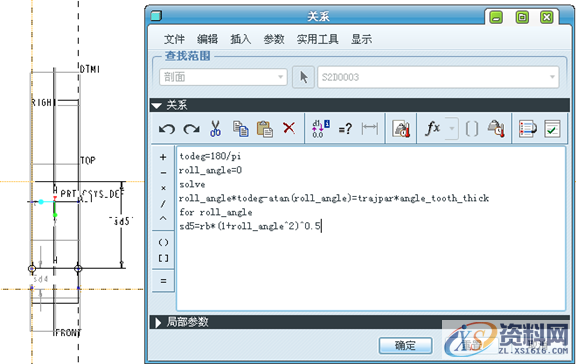
Task: Paste clipboard into relations
Action: click(x=264, y=129)
